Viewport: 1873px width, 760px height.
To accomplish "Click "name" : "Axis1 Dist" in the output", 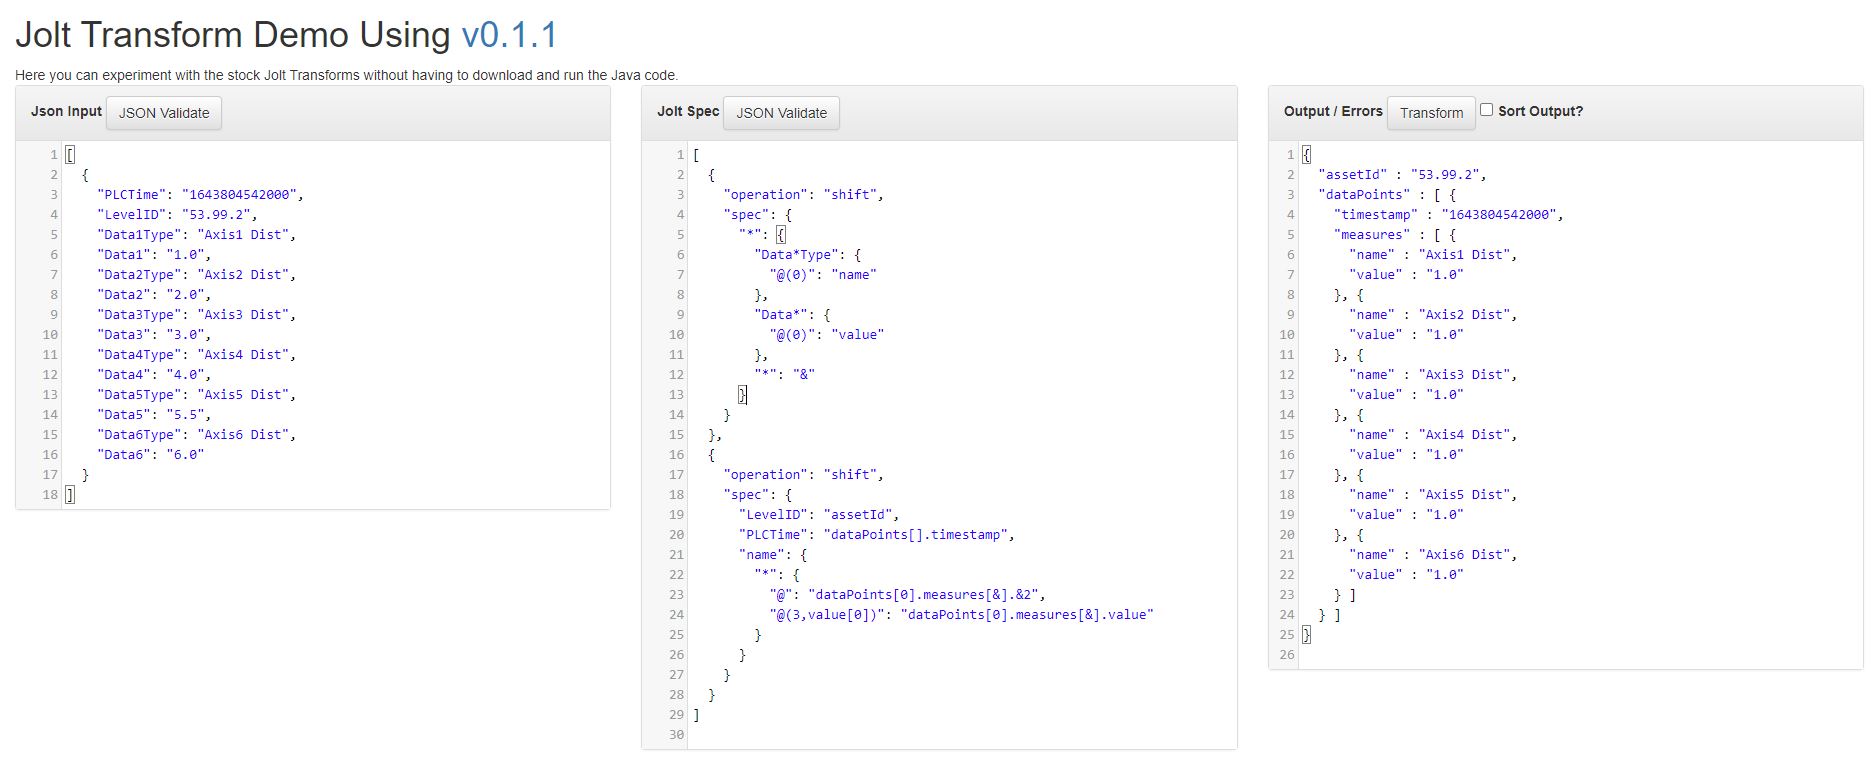I will [x=1433, y=255].
